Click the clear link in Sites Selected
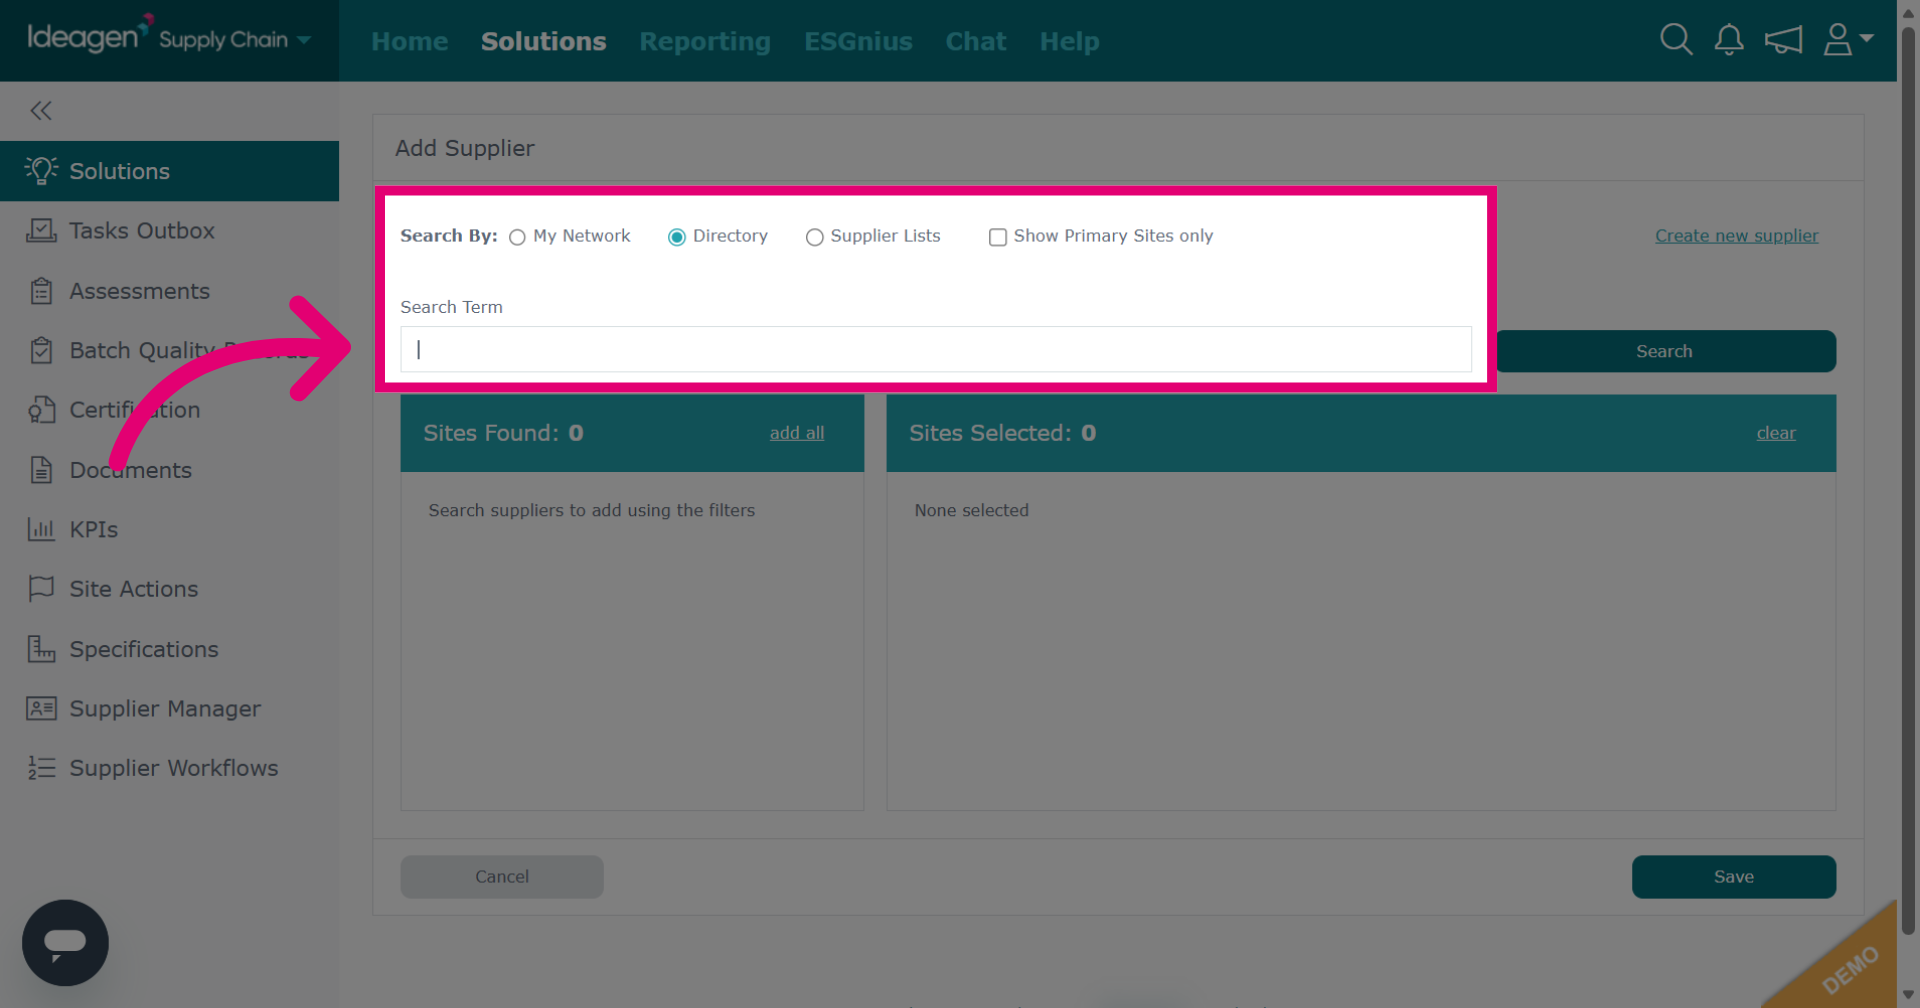The image size is (1920, 1008). [x=1776, y=433]
